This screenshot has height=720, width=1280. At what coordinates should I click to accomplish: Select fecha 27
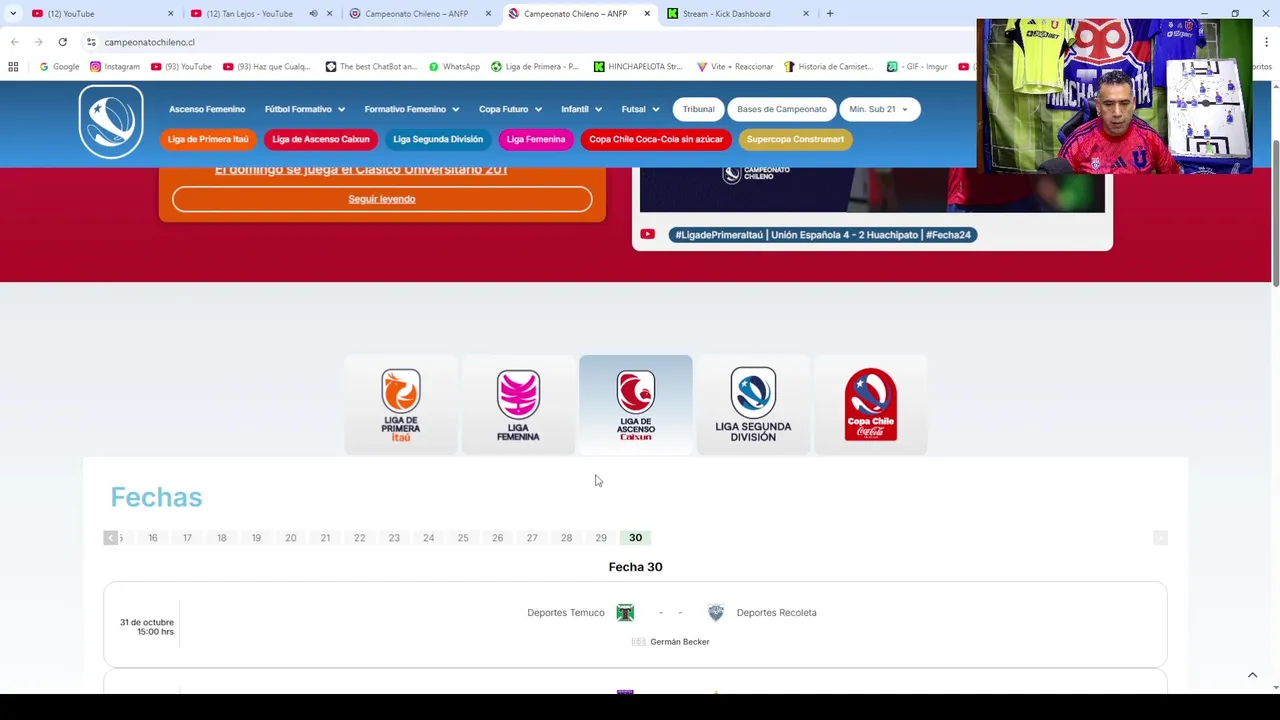tap(532, 538)
